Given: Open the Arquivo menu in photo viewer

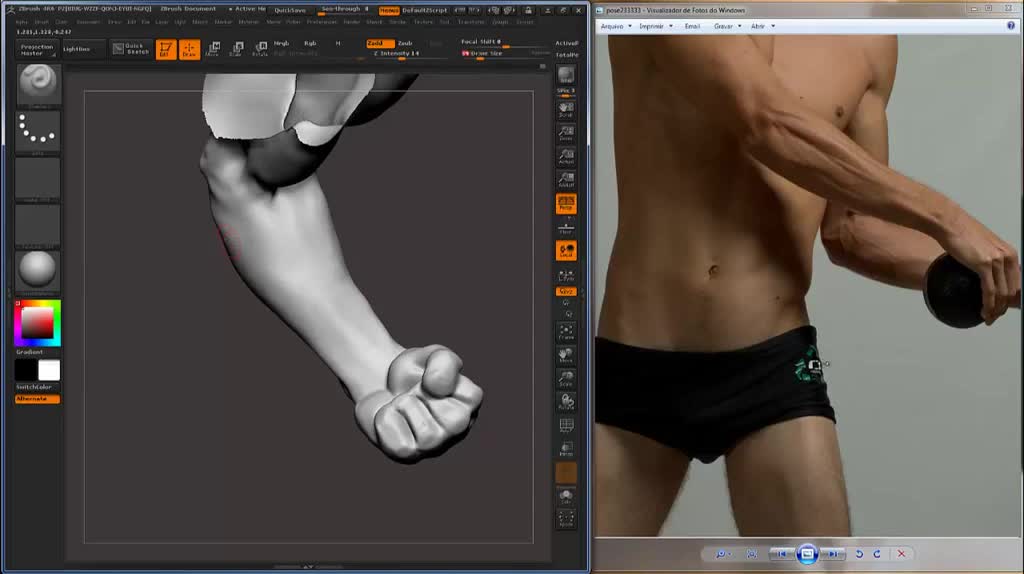Looking at the screenshot, I should click(615, 26).
